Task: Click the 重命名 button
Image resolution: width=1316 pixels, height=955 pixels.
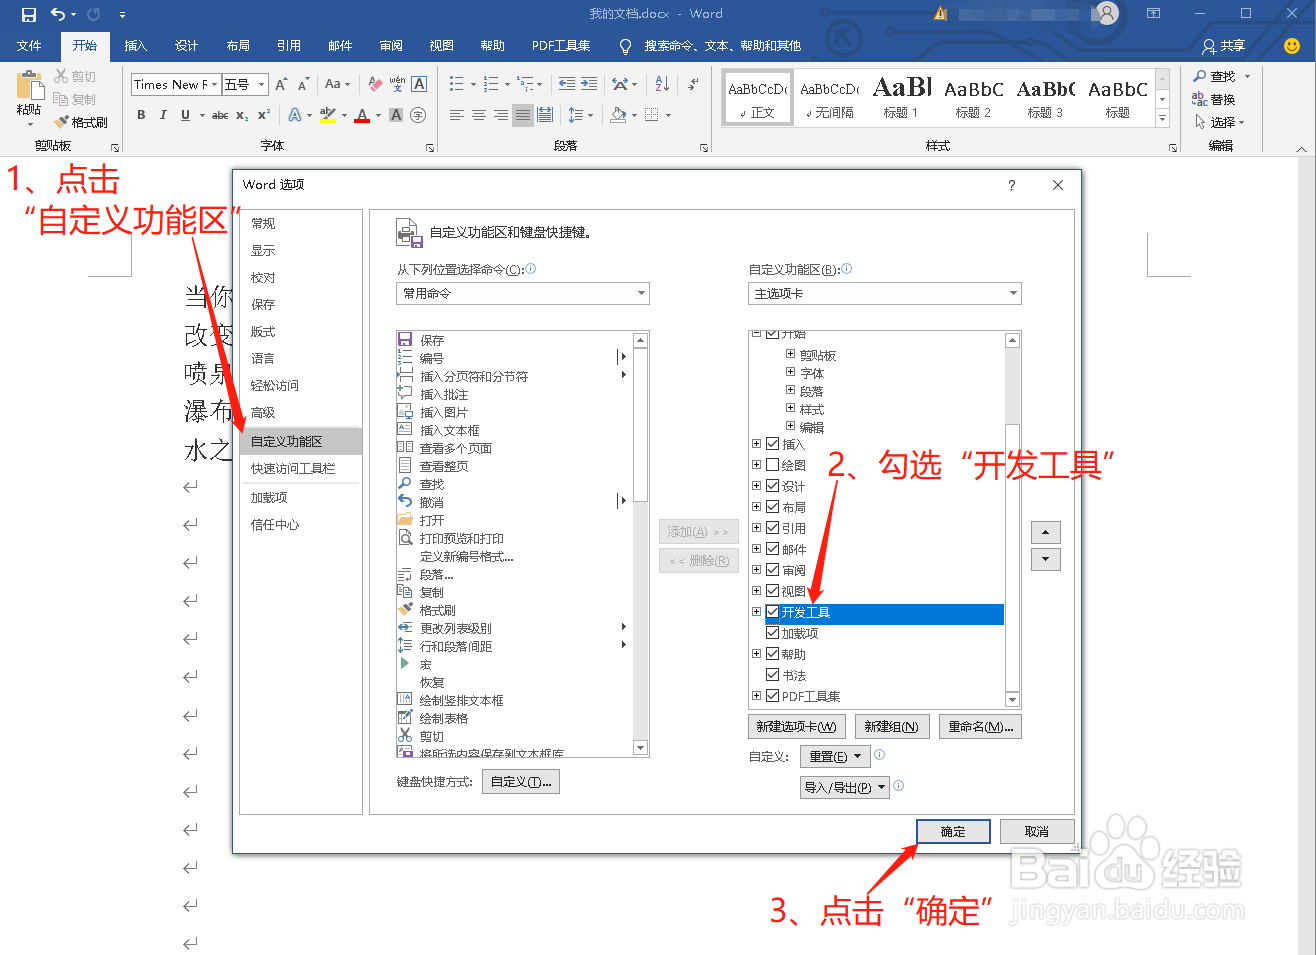Action: click(x=980, y=727)
